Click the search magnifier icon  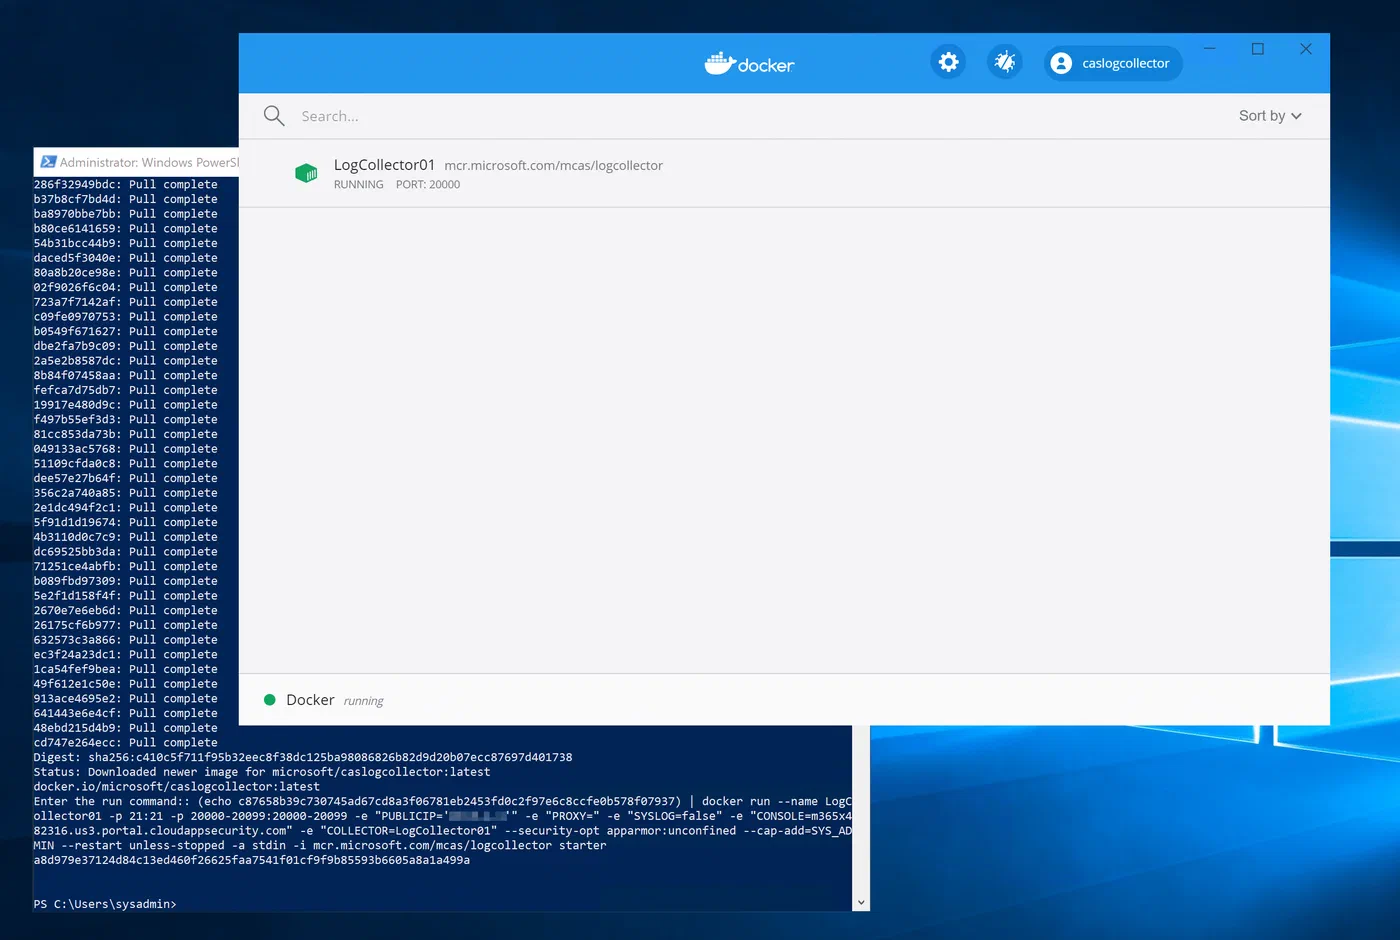tap(273, 116)
